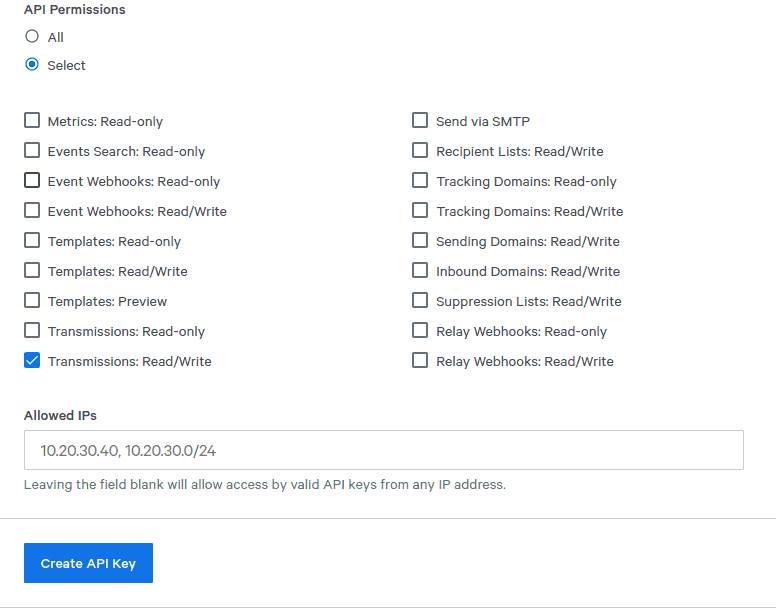This screenshot has height=609, width=776.
Task: Uncheck Transmissions: Read/Write permission
Action: point(32,361)
